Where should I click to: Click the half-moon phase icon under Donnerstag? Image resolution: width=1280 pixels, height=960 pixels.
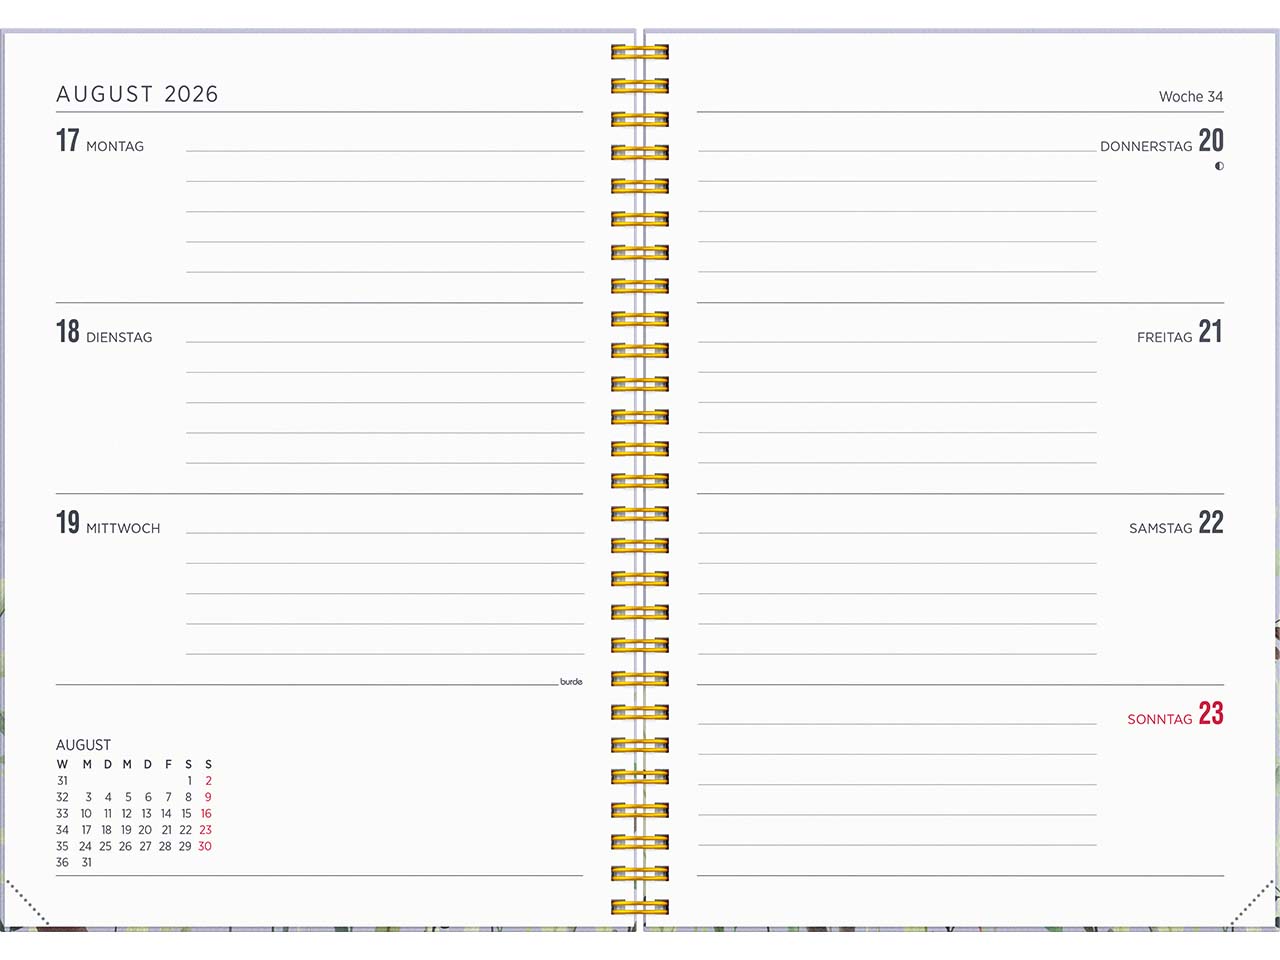click(1218, 166)
